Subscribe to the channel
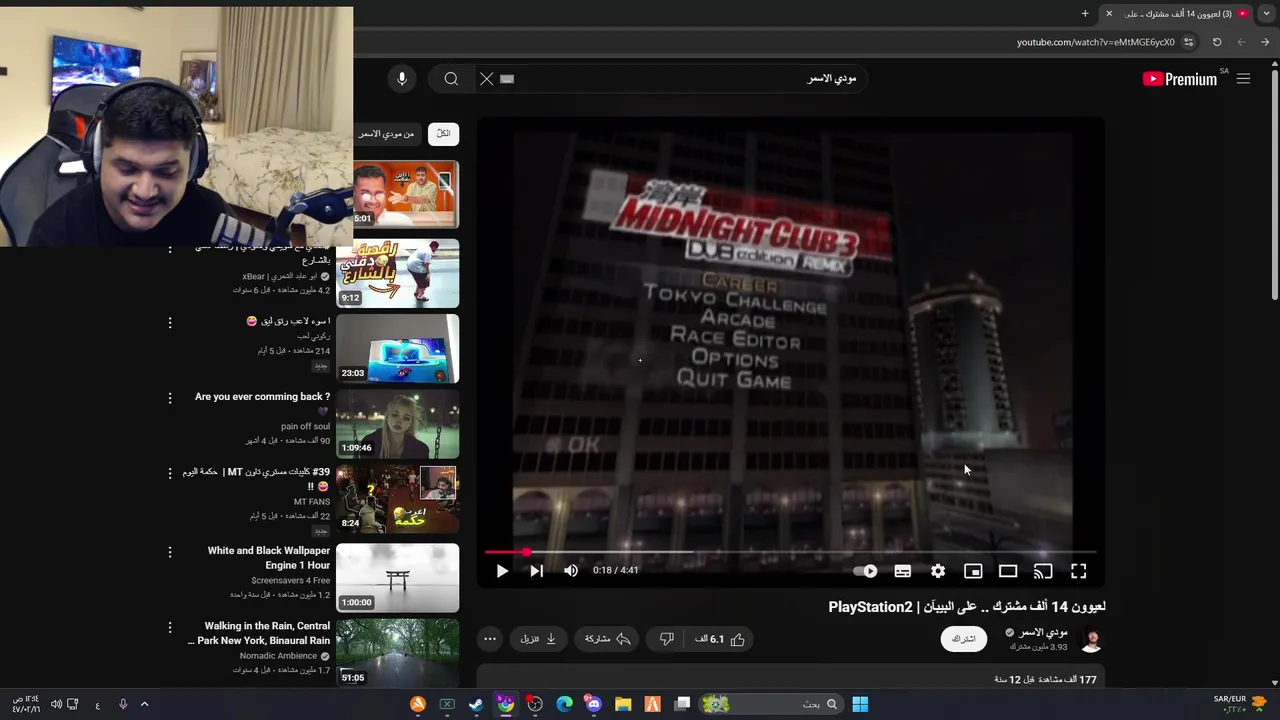Screen dimensions: 1280x720 [964, 638]
